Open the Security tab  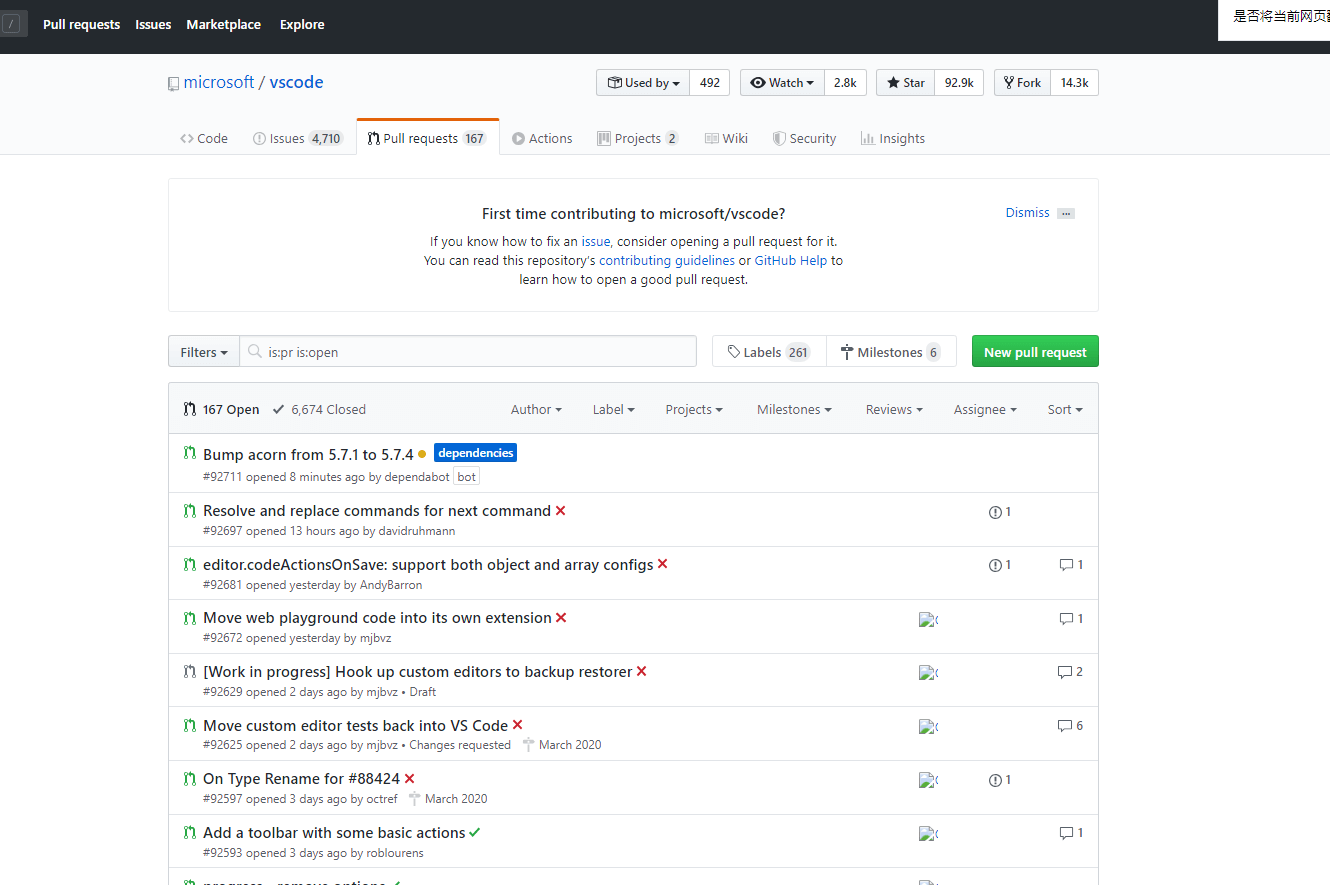804,139
